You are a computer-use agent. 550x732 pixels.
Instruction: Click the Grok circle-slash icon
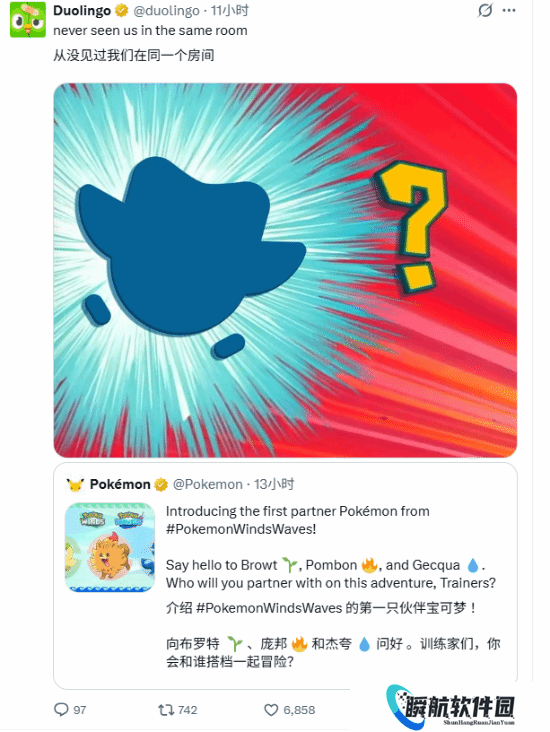click(x=485, y=10)
